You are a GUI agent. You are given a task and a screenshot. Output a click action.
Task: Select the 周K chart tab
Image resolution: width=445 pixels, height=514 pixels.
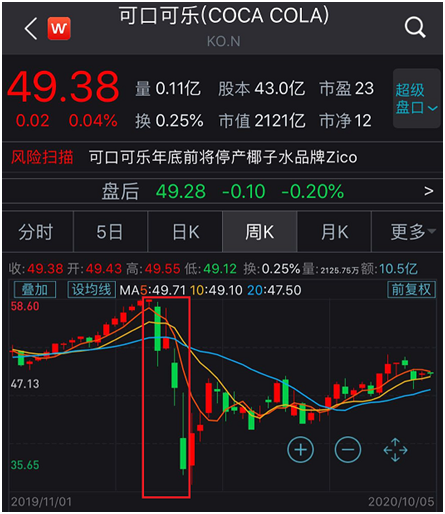tap(259, 232)
